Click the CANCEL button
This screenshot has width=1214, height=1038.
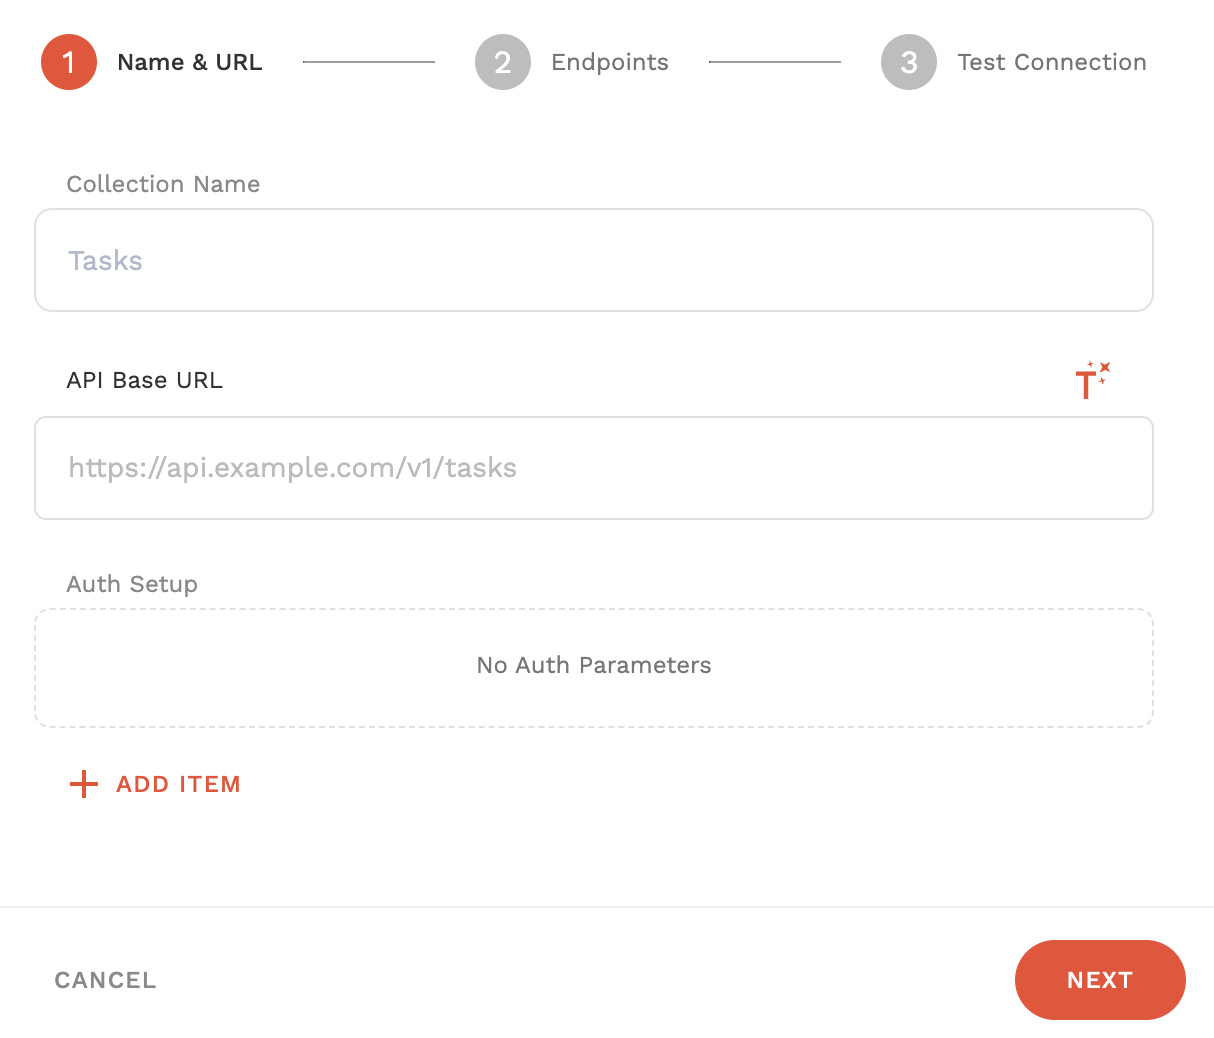pyautogui.click(x=106, y=980)
